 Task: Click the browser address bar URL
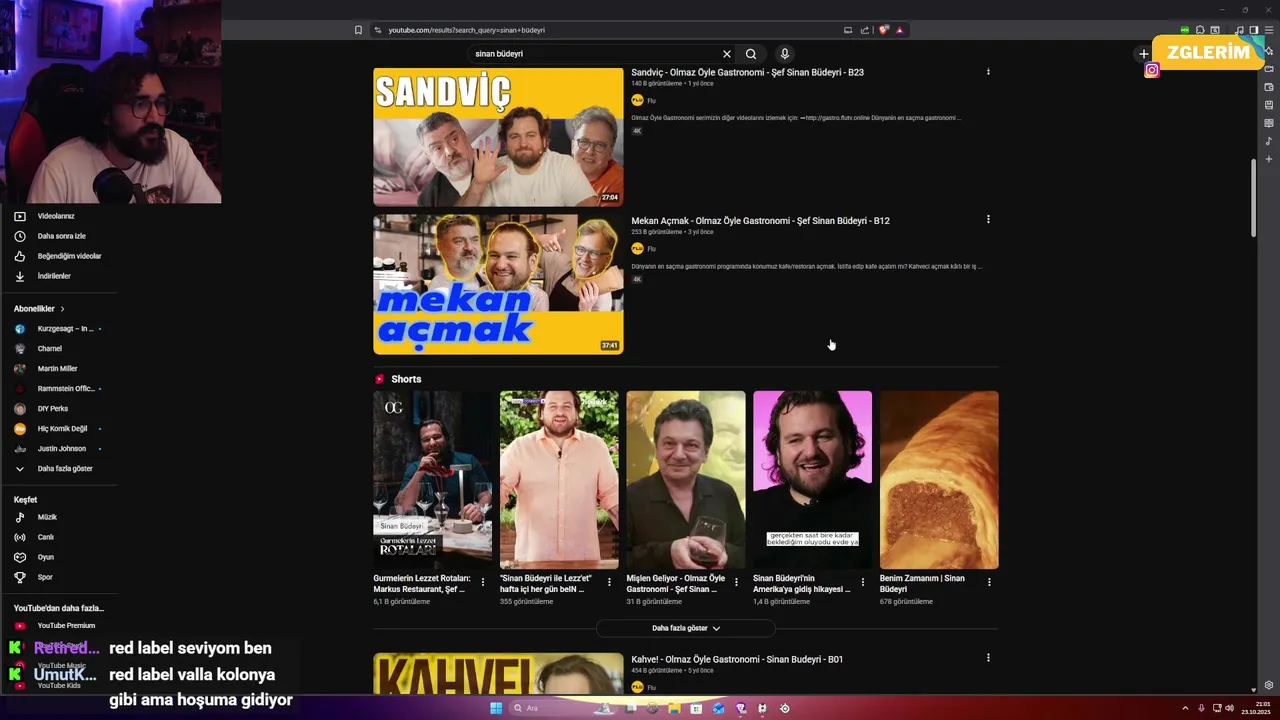[466, 30]
